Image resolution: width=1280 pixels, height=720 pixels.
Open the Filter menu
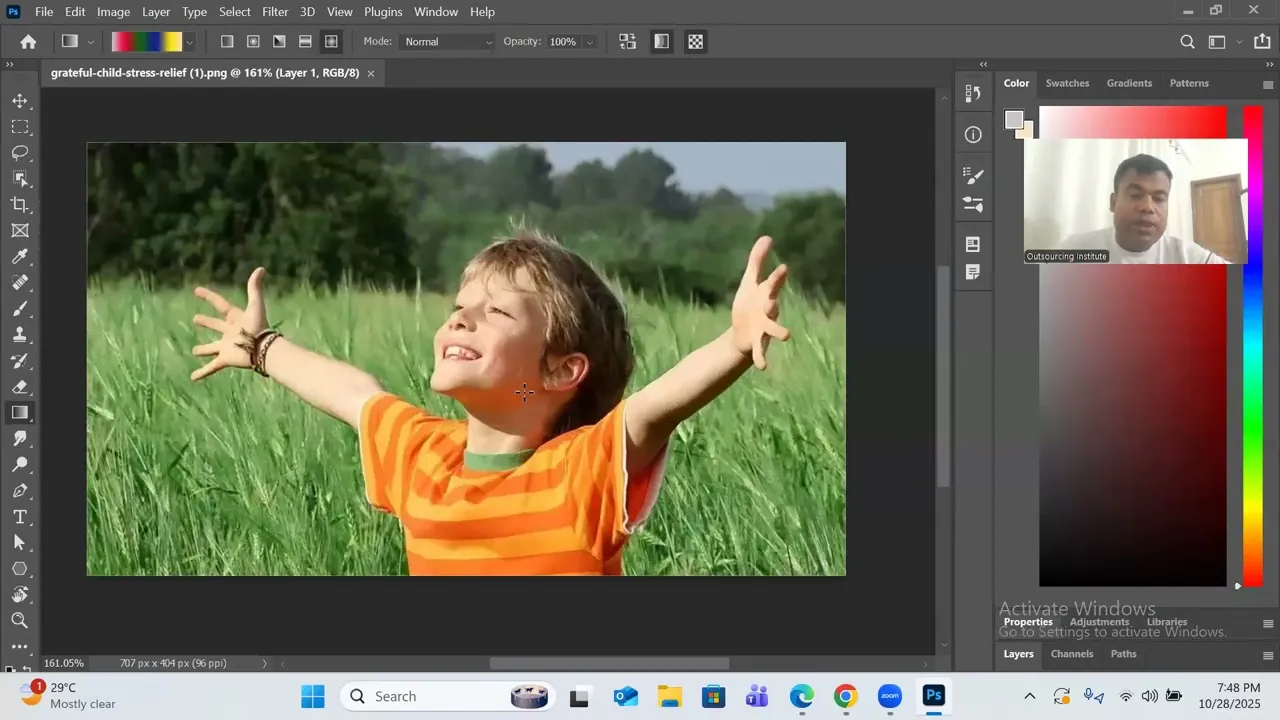[x=275, y=12]
